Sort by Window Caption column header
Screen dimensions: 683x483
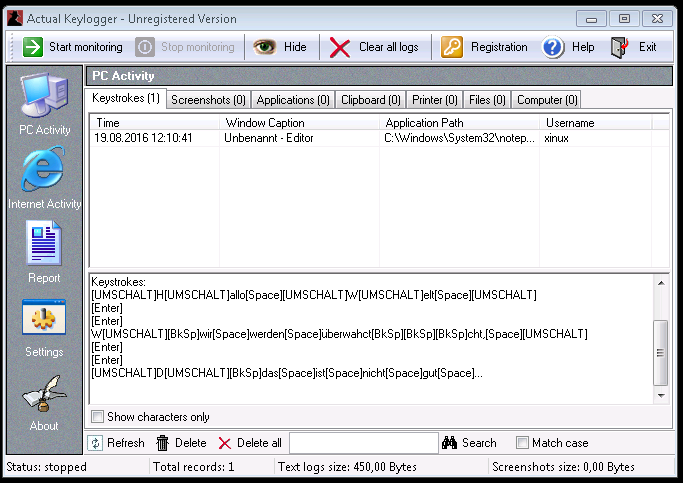[299, 123]
